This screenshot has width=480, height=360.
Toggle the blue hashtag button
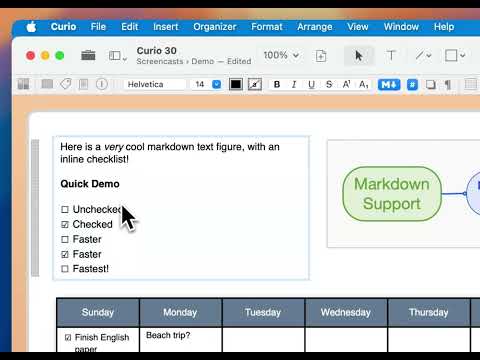[412, 84]
